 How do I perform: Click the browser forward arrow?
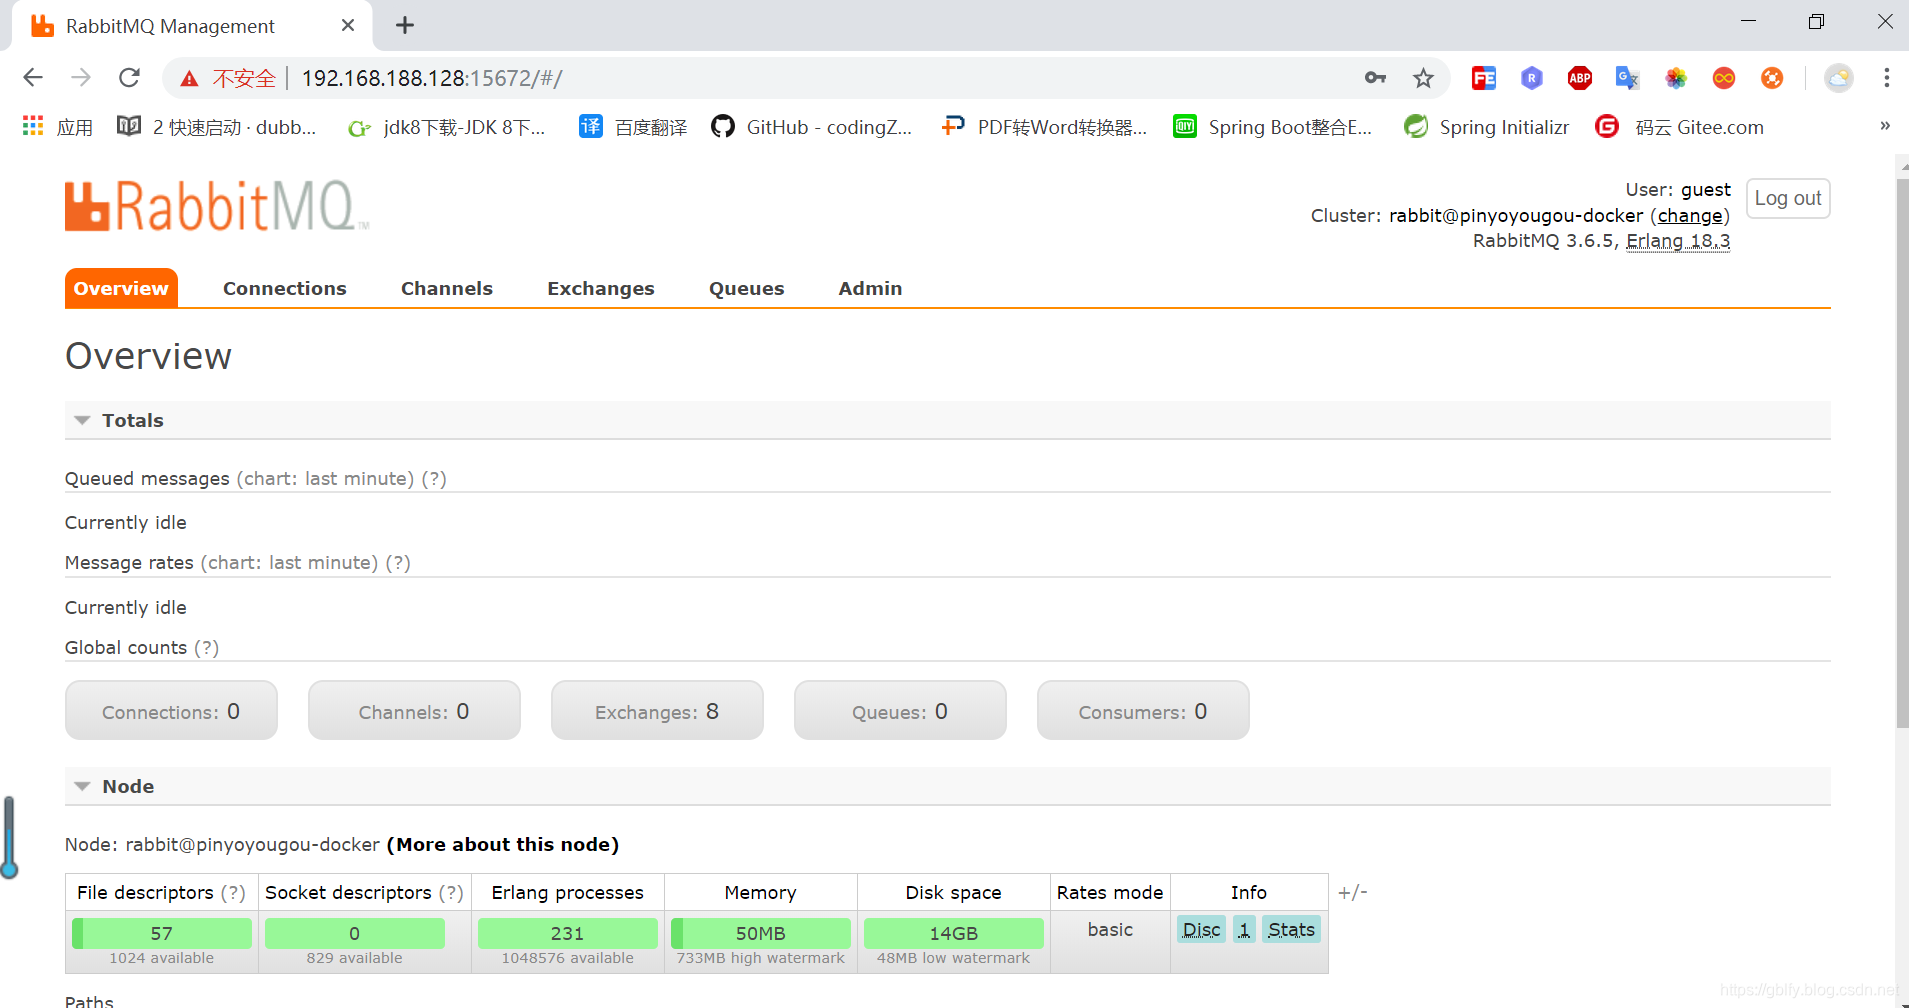(81, 78)
